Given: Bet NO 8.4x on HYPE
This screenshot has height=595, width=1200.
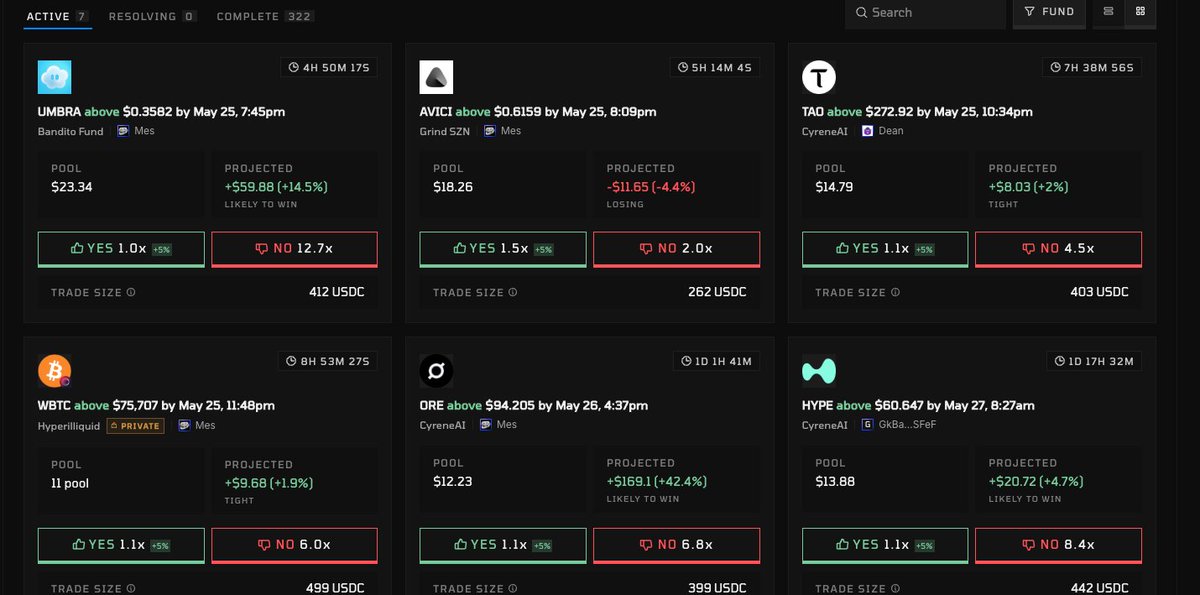Looking at the screenshot, I should point(1059,545).
